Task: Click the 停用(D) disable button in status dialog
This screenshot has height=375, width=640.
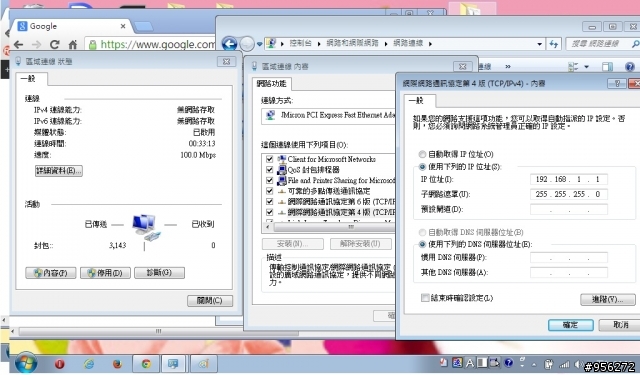Action: [x=105, y=273]
